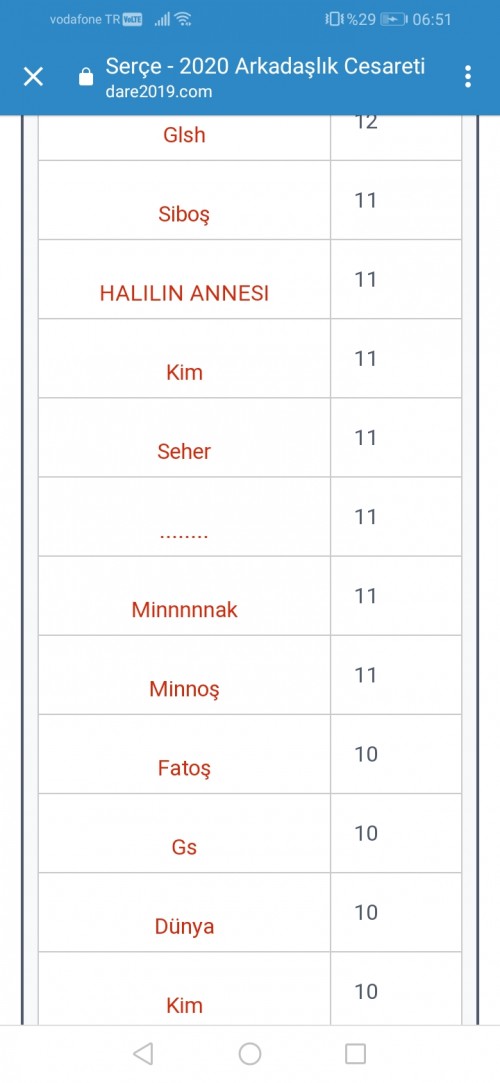The image size is (500, 1083).
Task: Select the Fatoş name entry
Action: pos(184,768)
